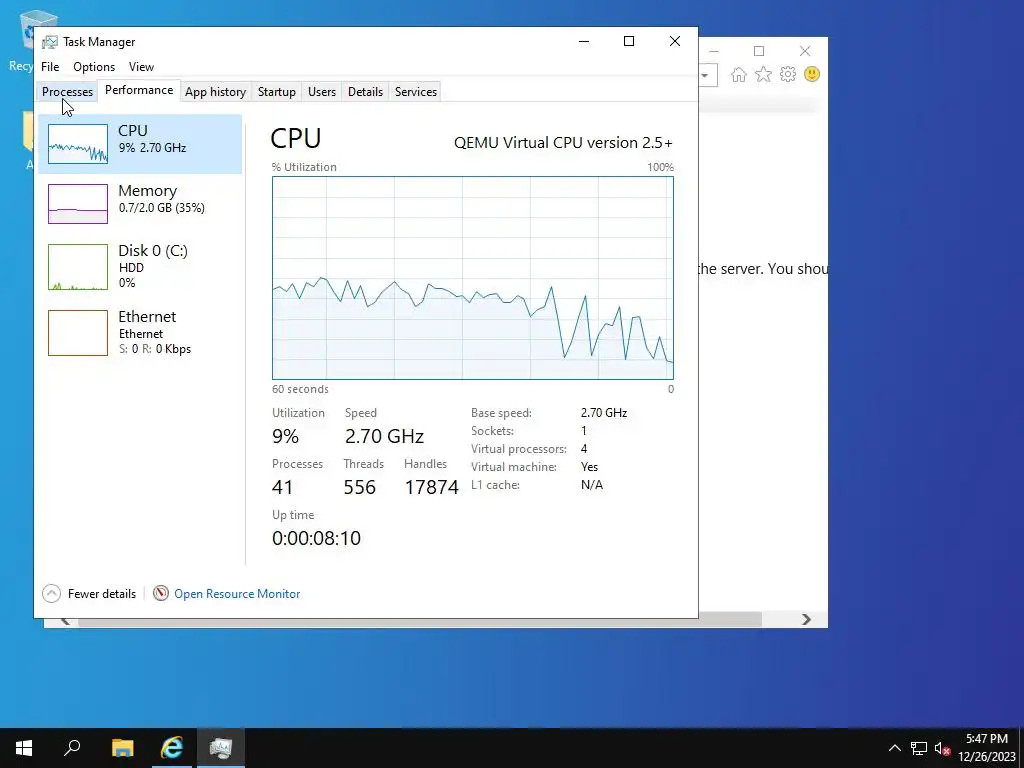Click the Virtual machine value Yes
Image resolution: width=1024 pixels, height=768 pixels.
(x=589, y=467)
